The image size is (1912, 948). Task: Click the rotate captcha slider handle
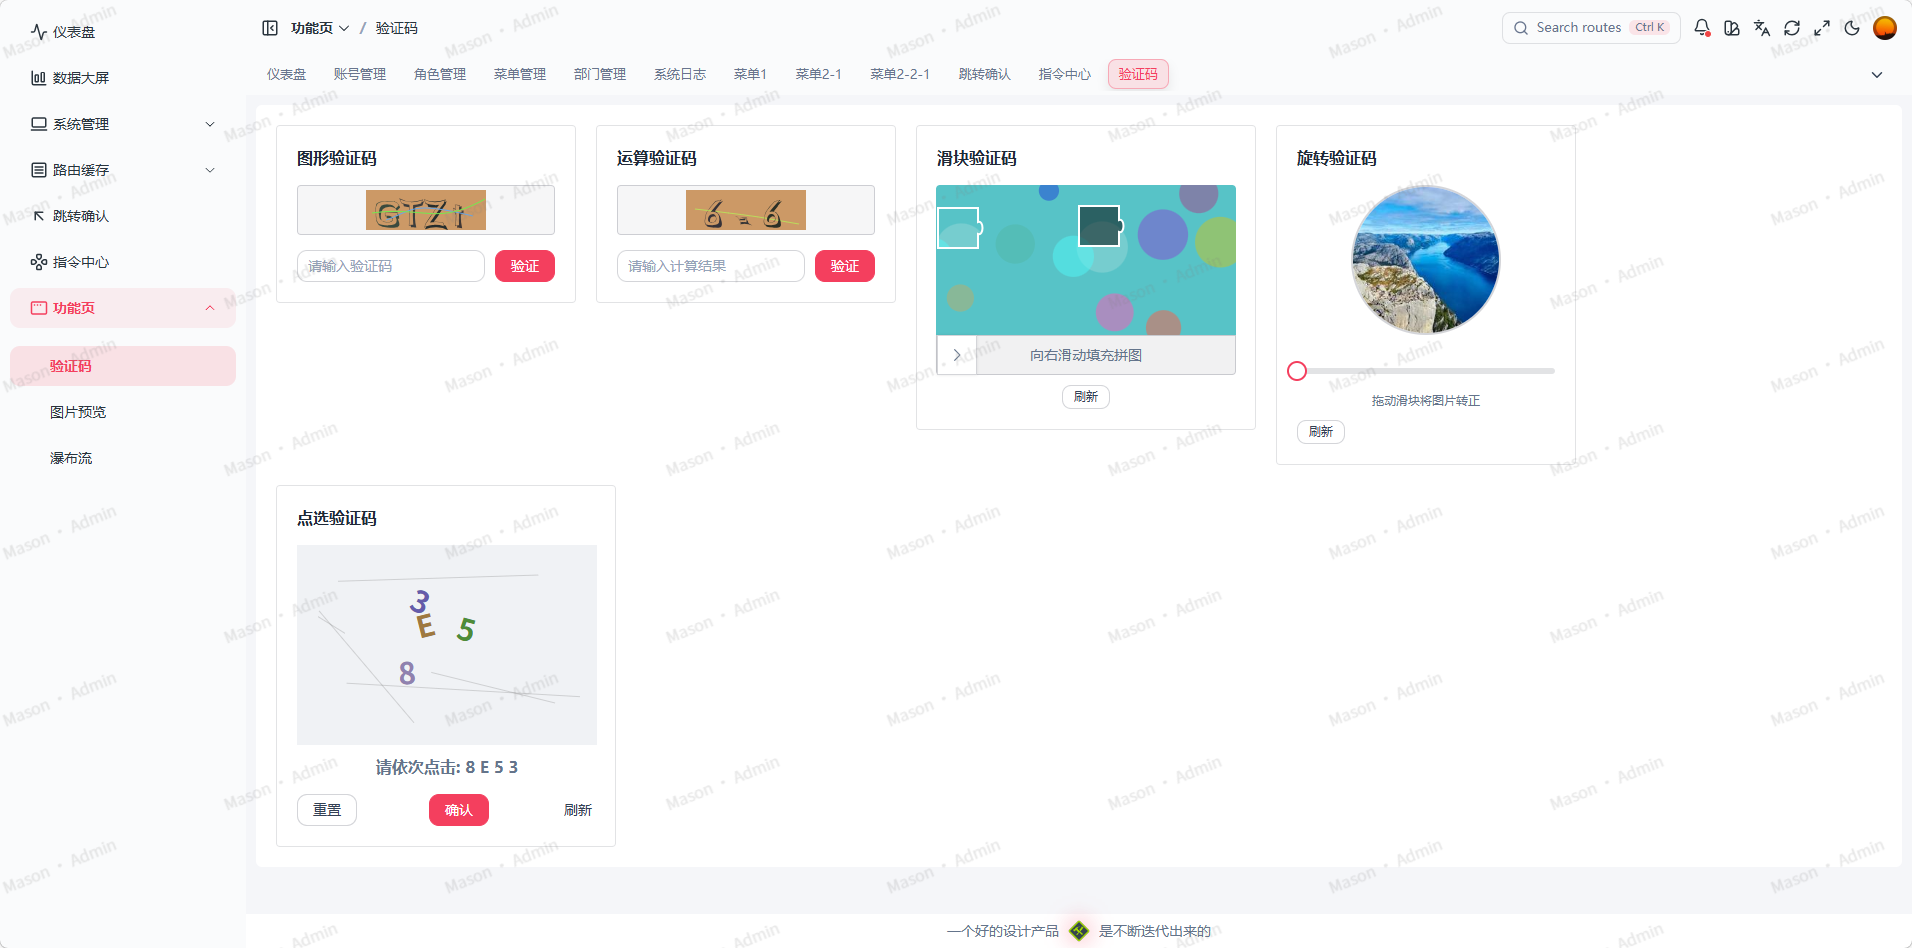[1296, 370]
